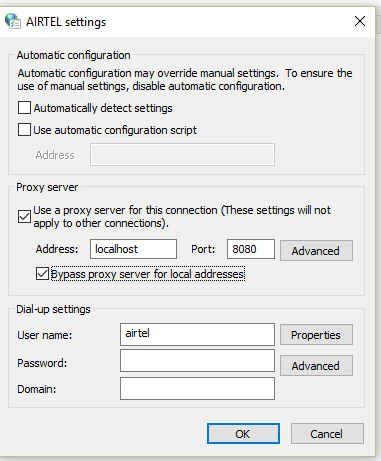This screenshot has width=381, height=461.
Task: Click the Port field showing 8080
Action: (251, 249)
